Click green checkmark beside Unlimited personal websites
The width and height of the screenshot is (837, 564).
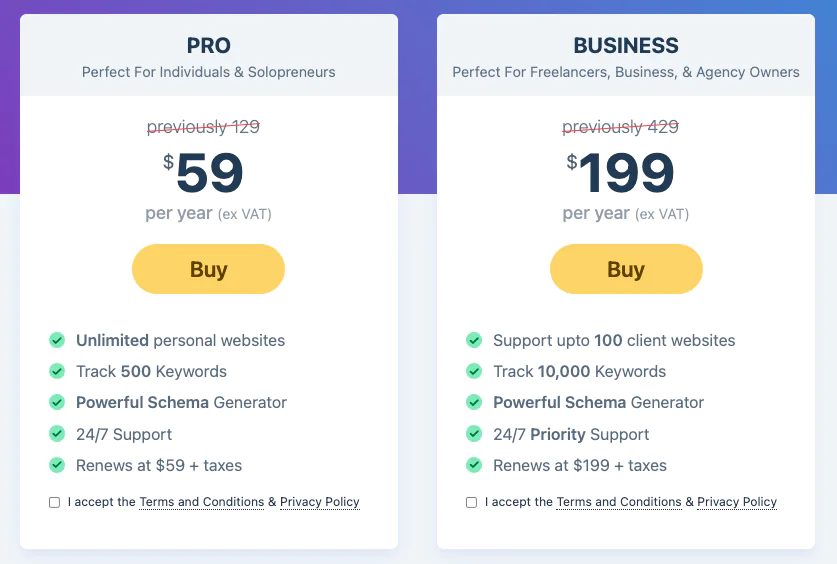[57, 340]
